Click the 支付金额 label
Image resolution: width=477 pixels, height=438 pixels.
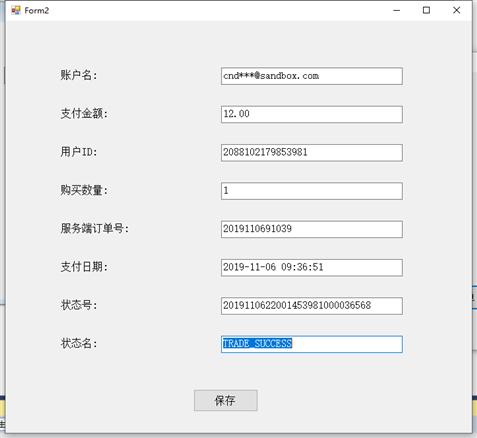point(84,113)
